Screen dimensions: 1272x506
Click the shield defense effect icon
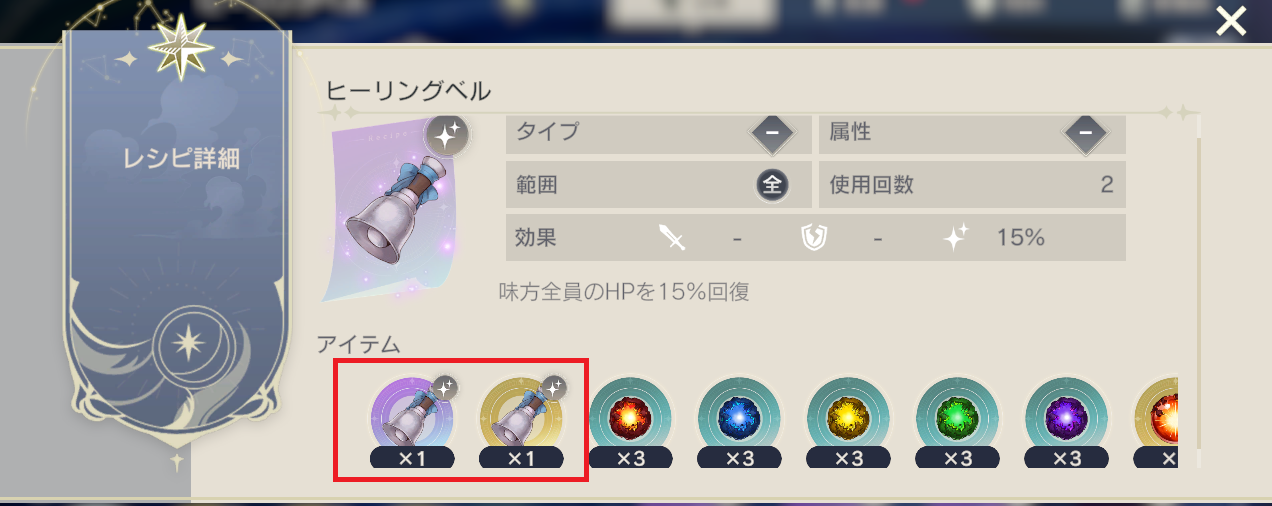coord(814,237)
